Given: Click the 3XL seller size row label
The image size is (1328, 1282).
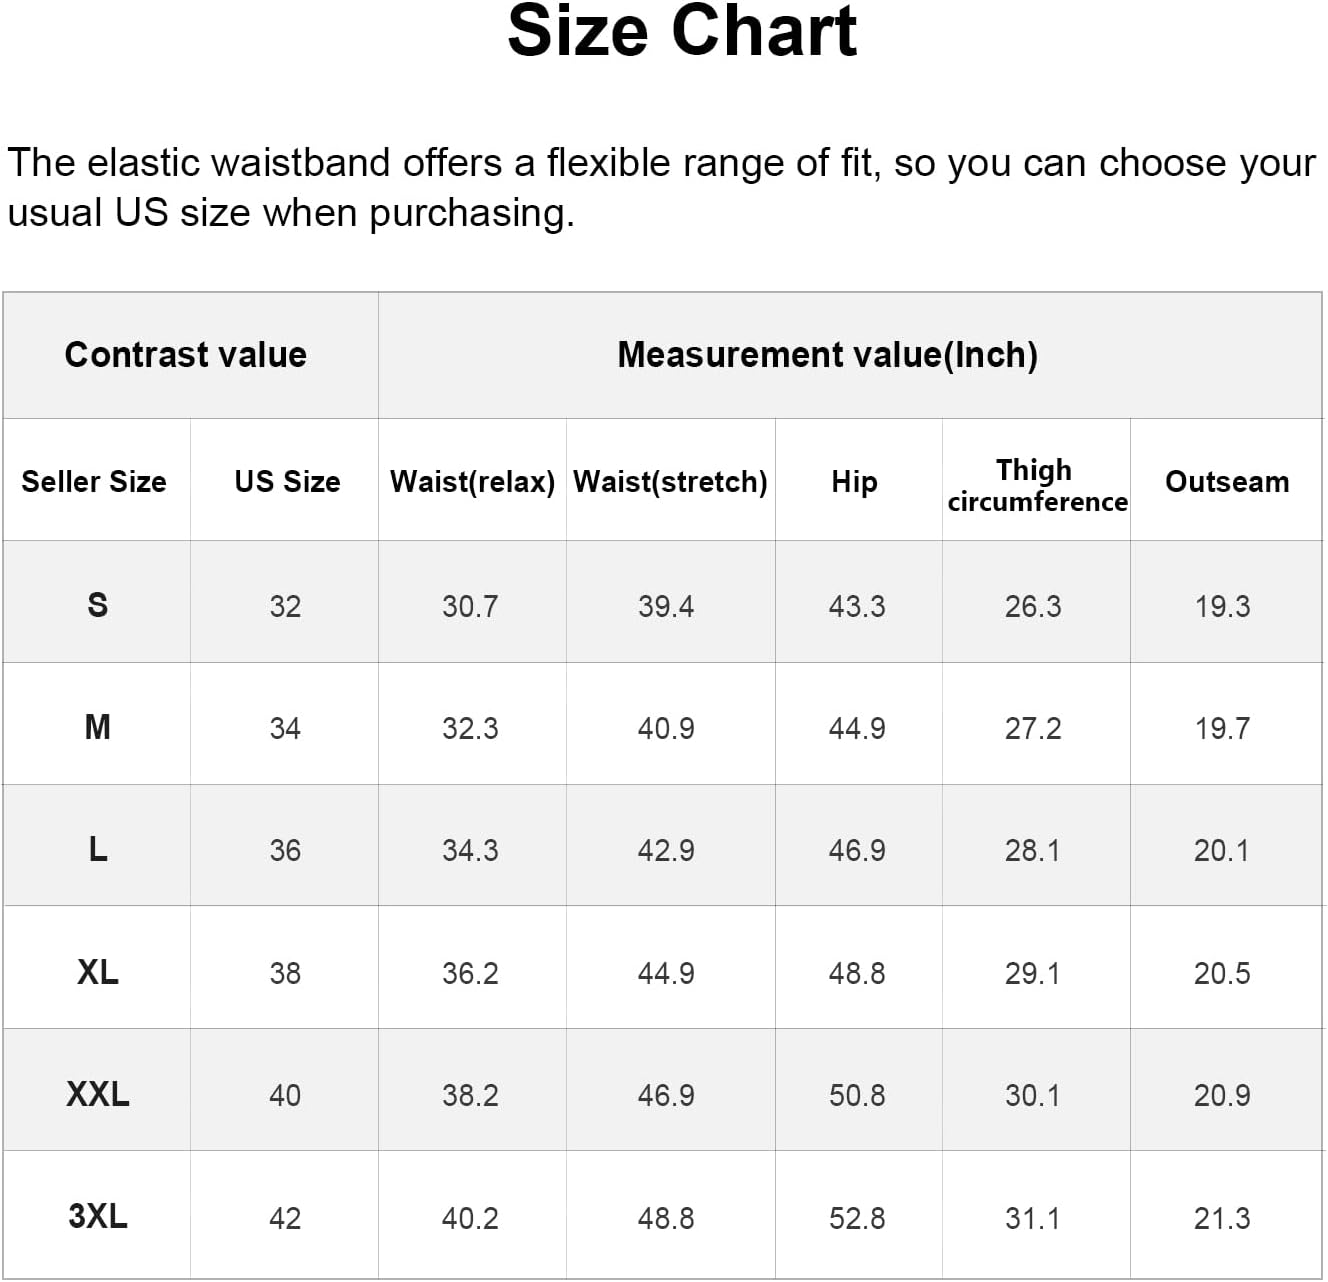Looking at the screenshot, I should [x=97, y=1217].
